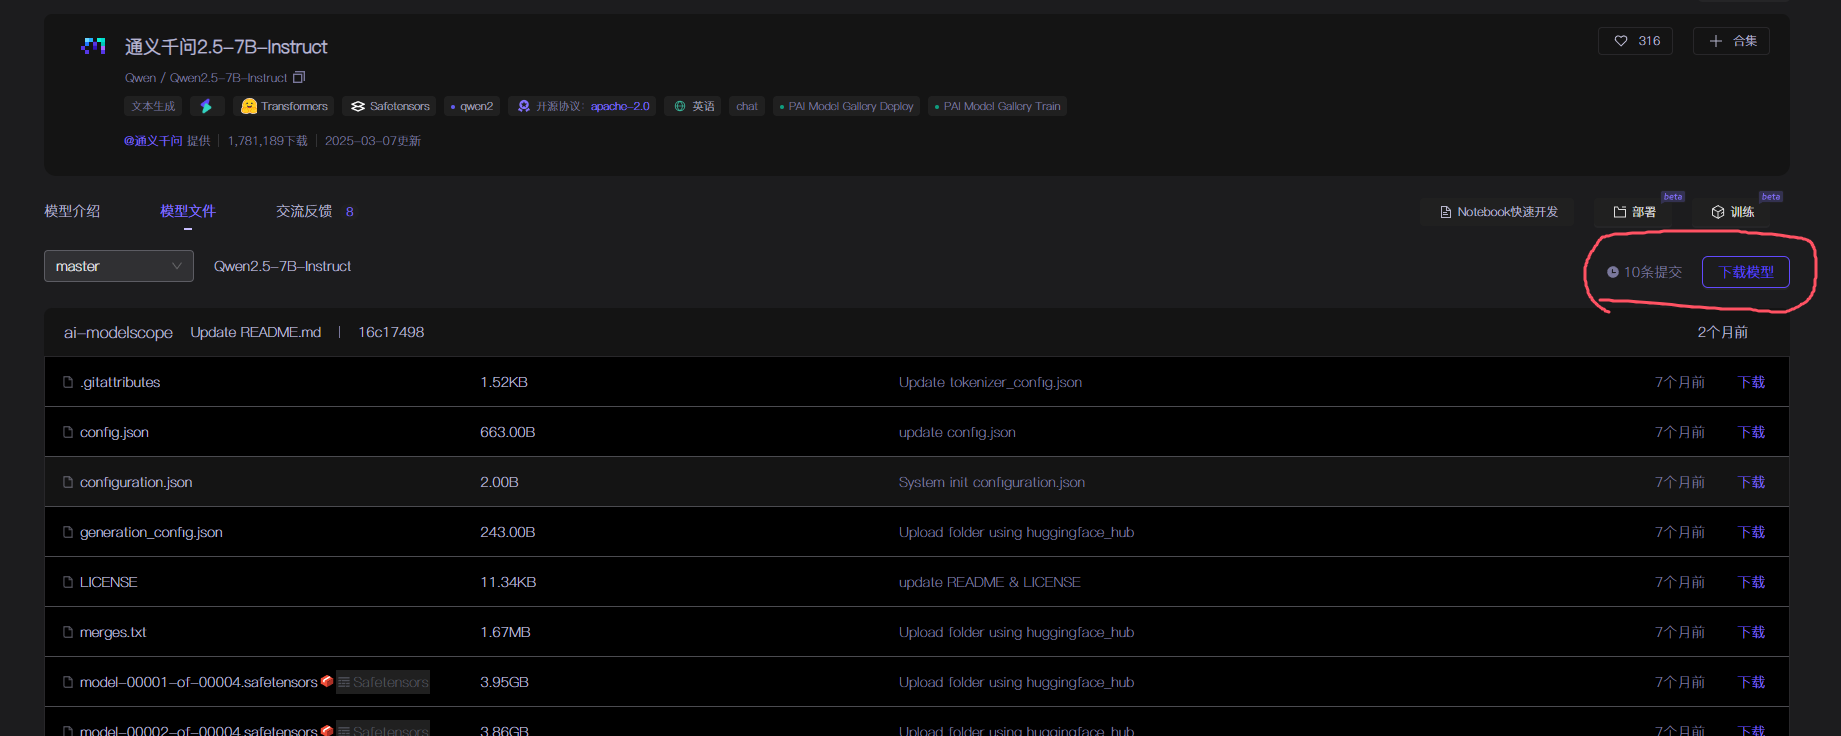Image resolution: width=1841 pixels, height=736 pixels.
Task: Click the red LFS cube icon on model-00001-of-00004.safetensors
Action: [x=327, y=681]
